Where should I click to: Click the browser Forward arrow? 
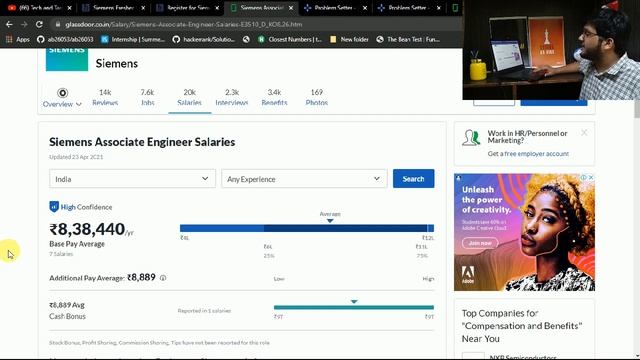tap(24, 24)
